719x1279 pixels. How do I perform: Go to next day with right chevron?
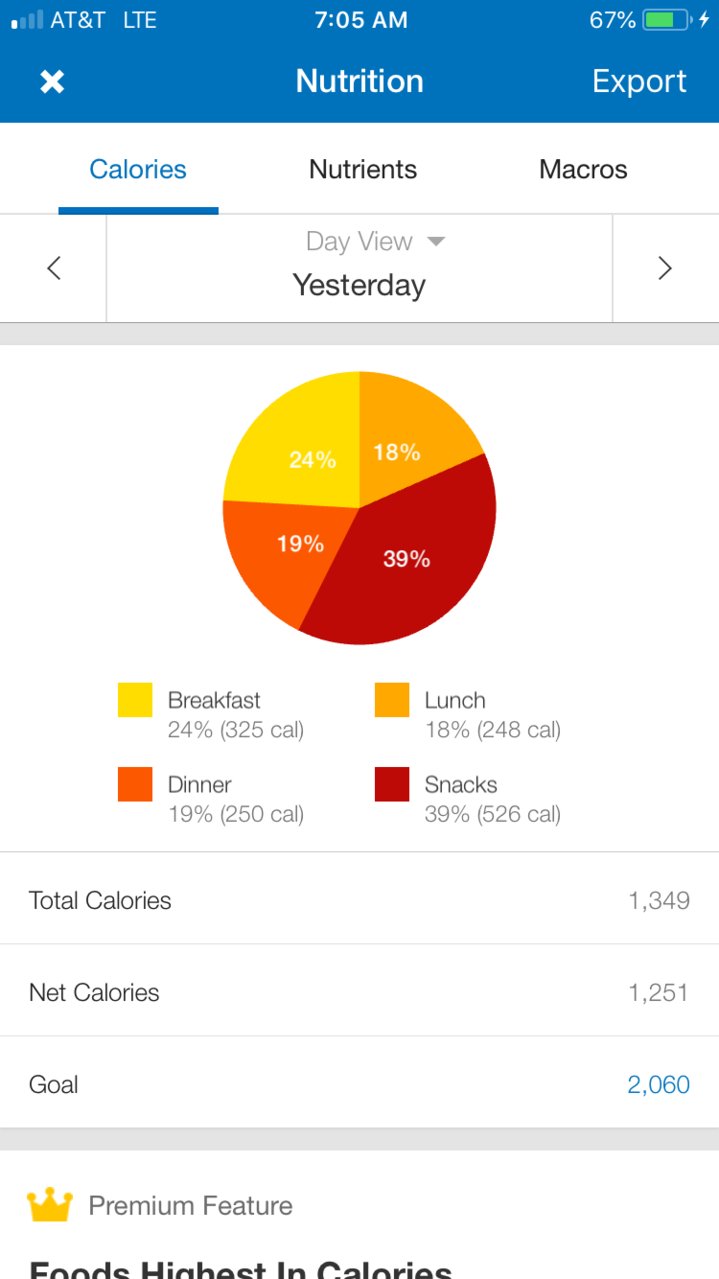tap(665, 268)
